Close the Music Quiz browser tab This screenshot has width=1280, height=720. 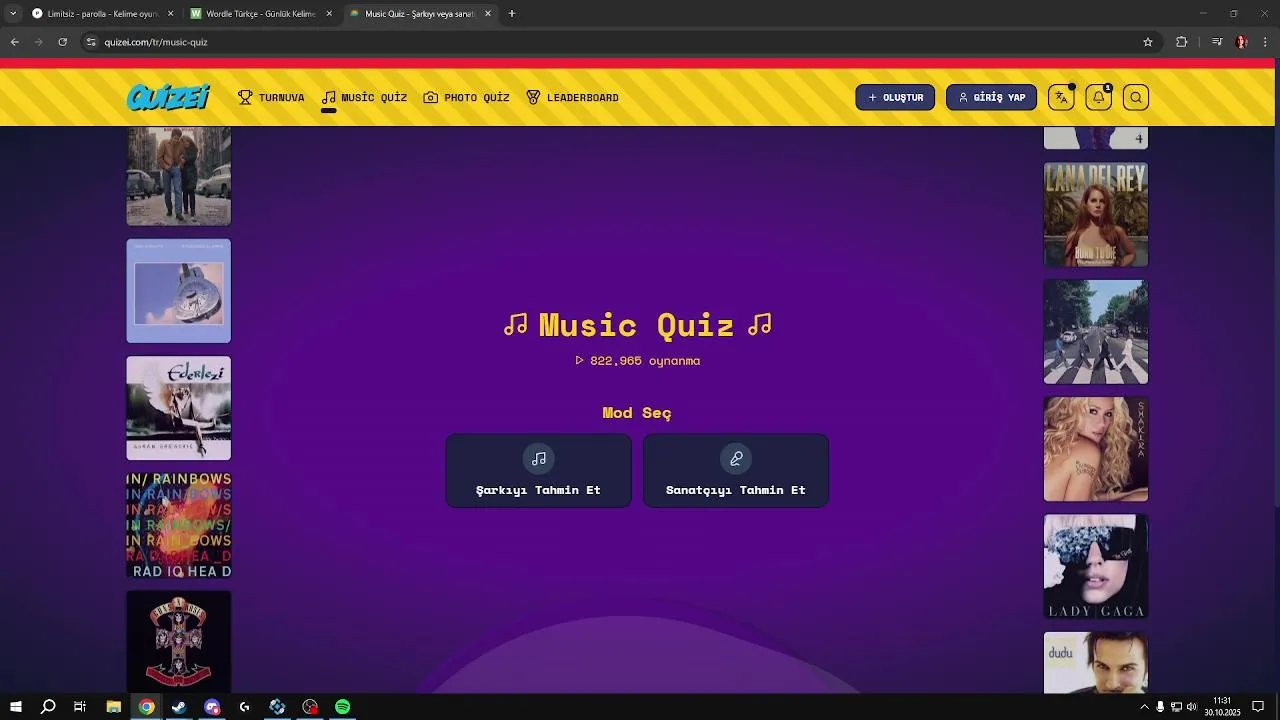488,14
